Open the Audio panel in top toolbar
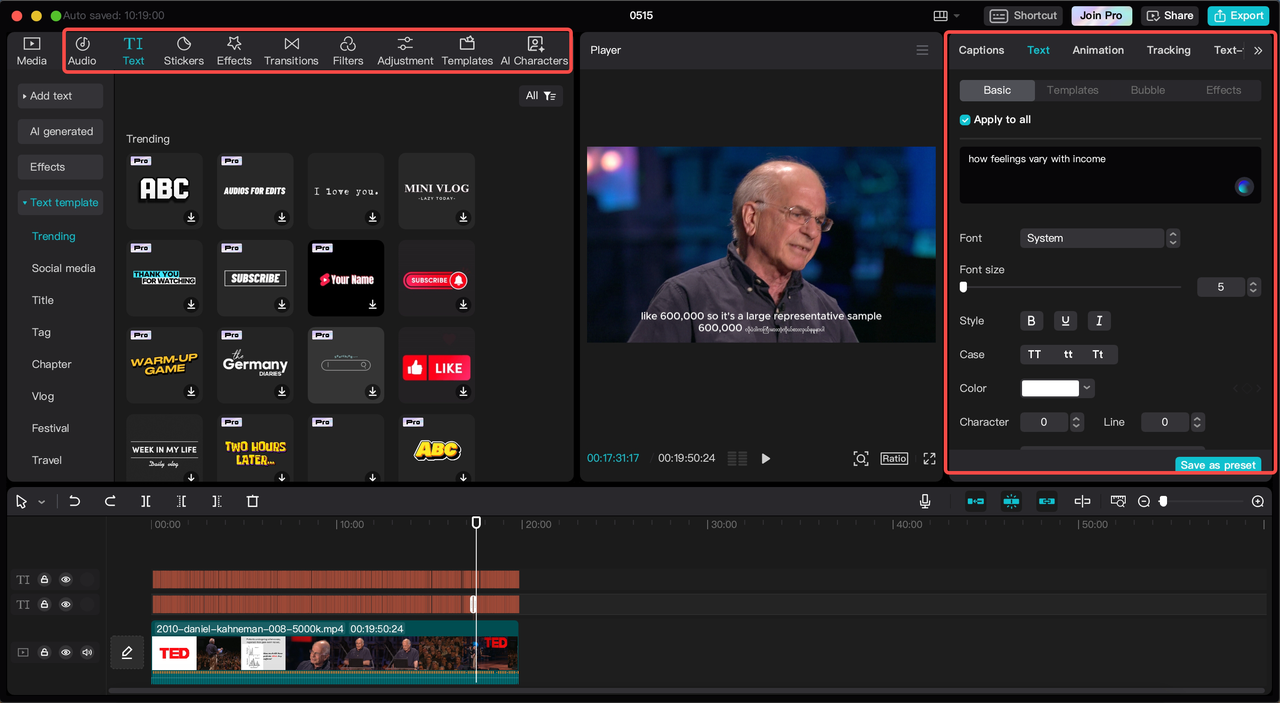The image size is (1280, 703). pos(82,51)
